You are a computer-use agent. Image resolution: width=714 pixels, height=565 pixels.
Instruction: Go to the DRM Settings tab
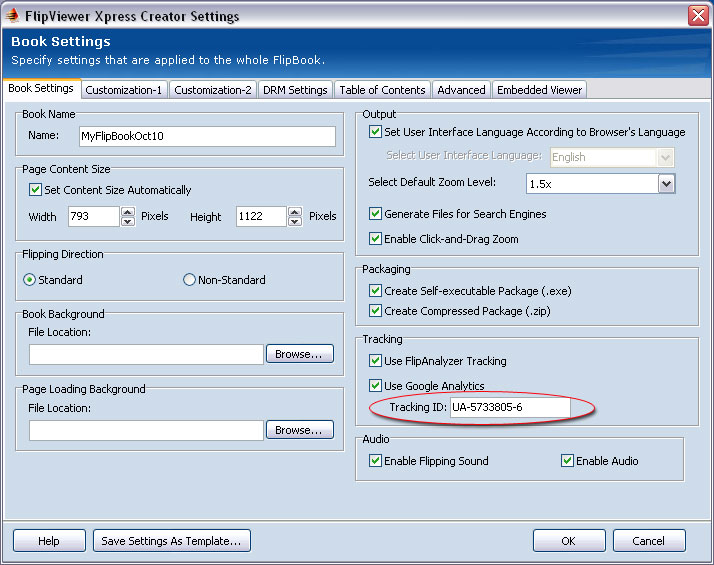point(295,90)
